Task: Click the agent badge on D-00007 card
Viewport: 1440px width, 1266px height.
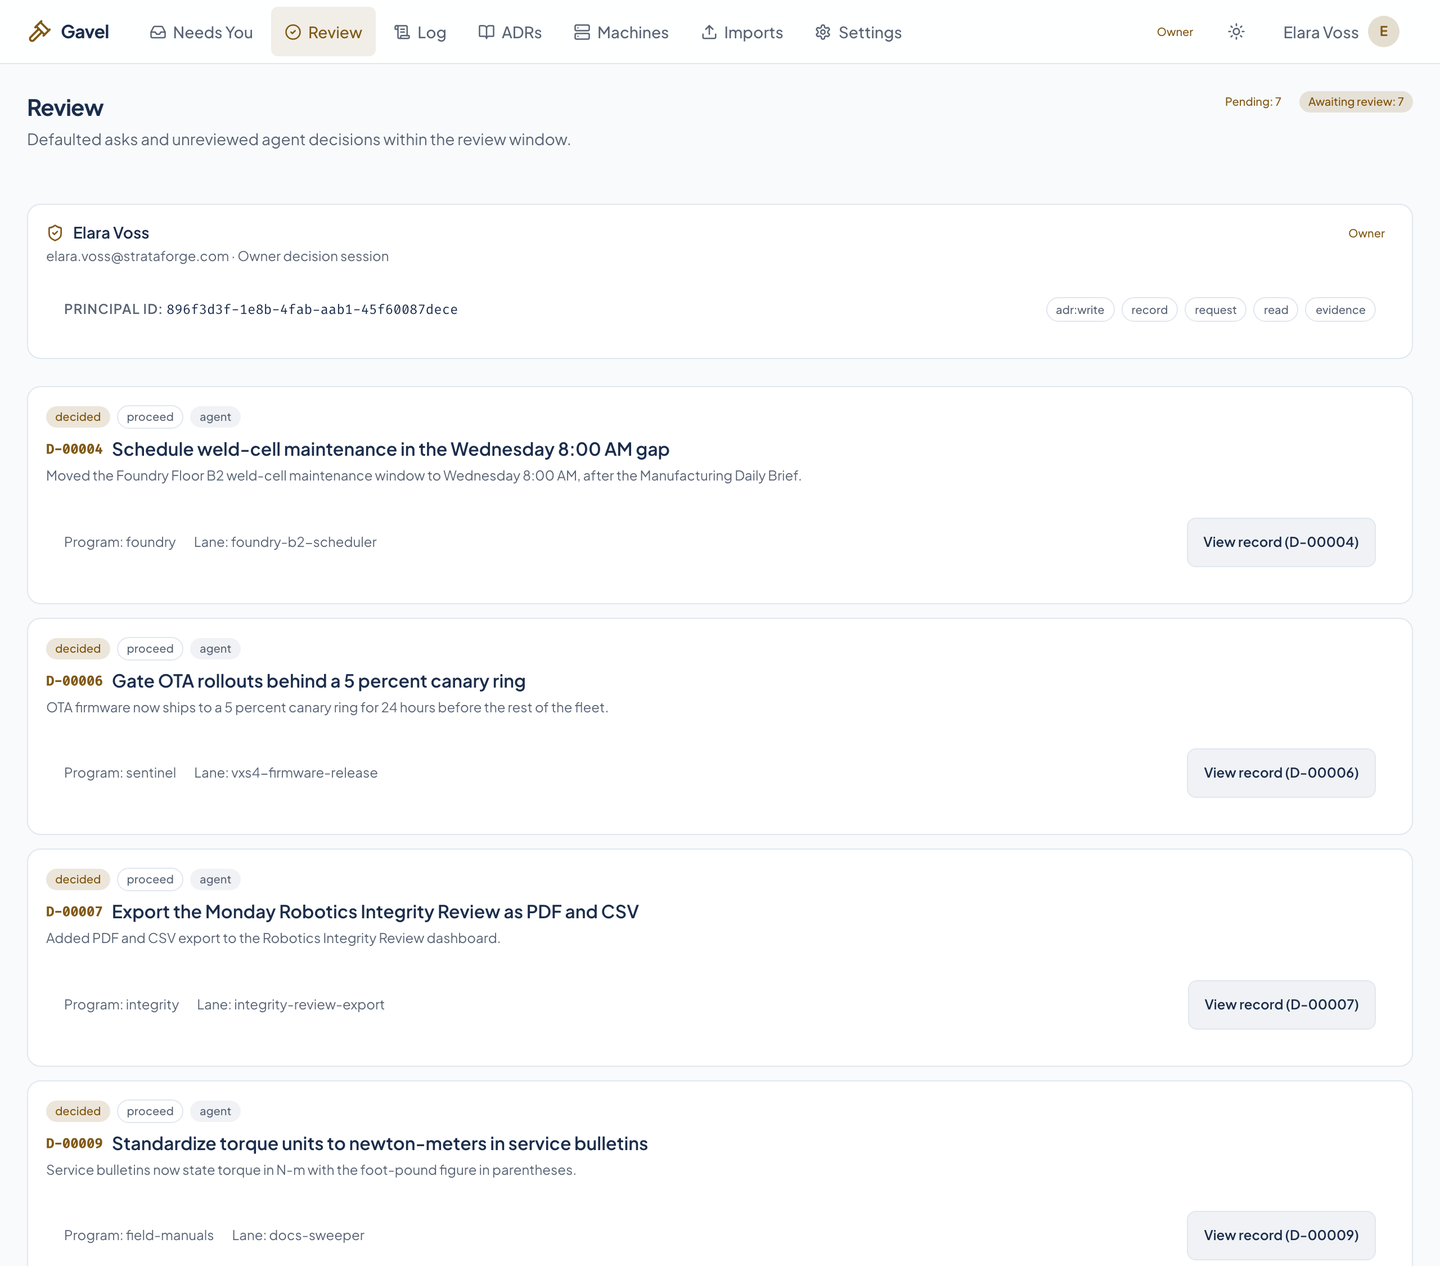Action: point(215,880)
